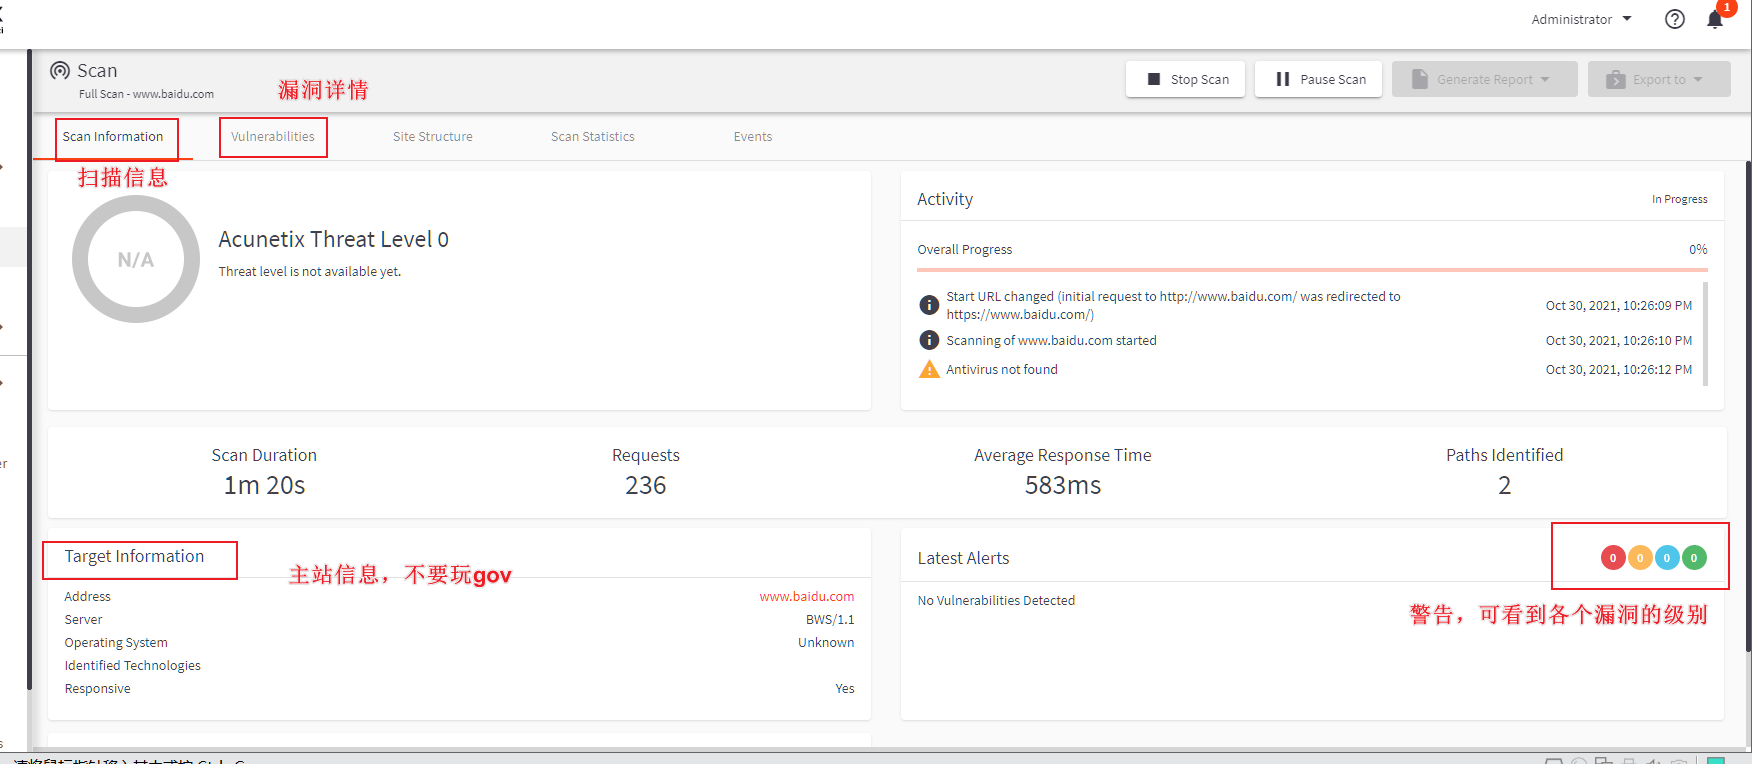Click the info icon for Start URL changed
Screen dimensions: 1752x764
point(929,305)
